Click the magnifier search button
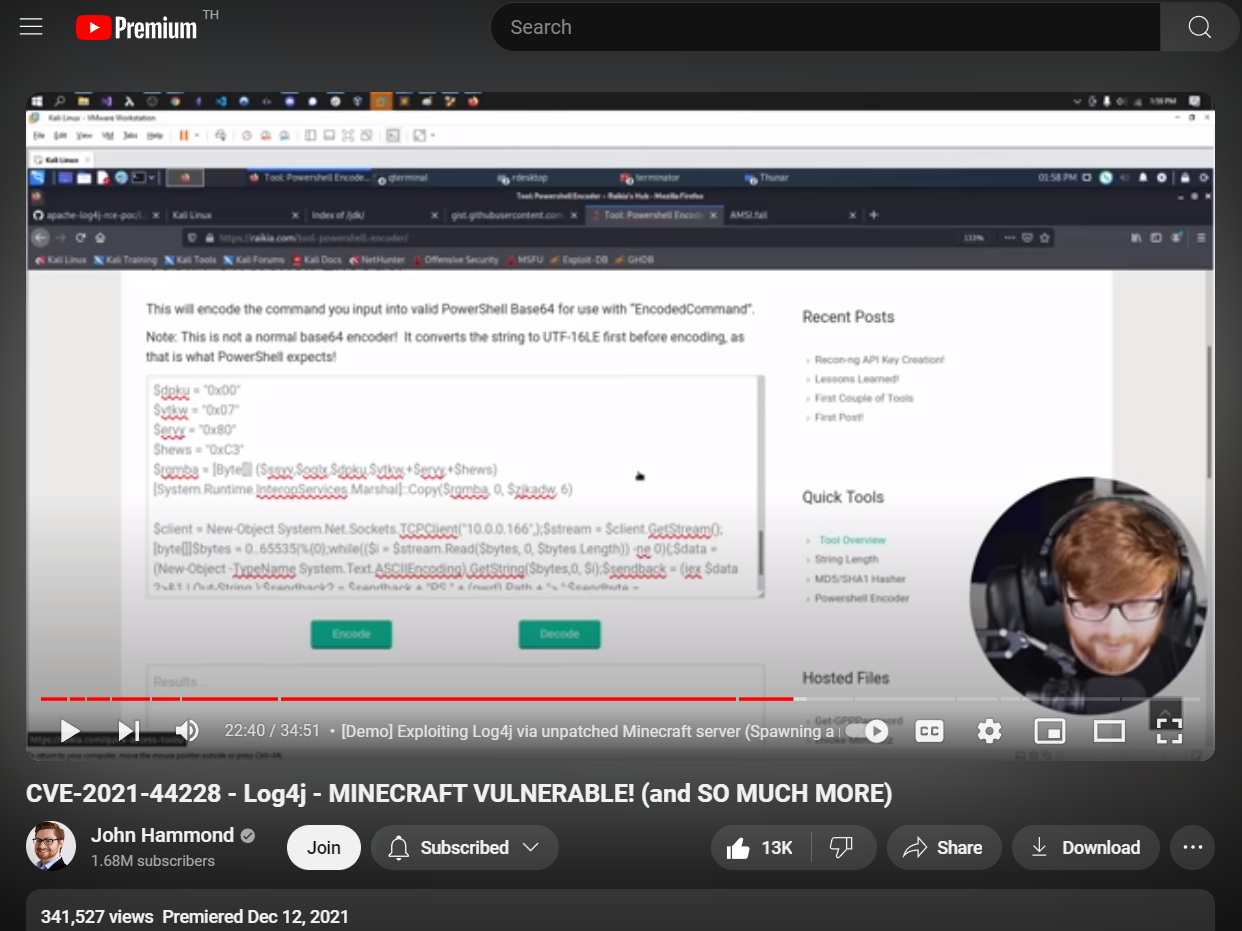Image resolution: width=1242 pixels, height=931 pixels. click(1199, 27)
